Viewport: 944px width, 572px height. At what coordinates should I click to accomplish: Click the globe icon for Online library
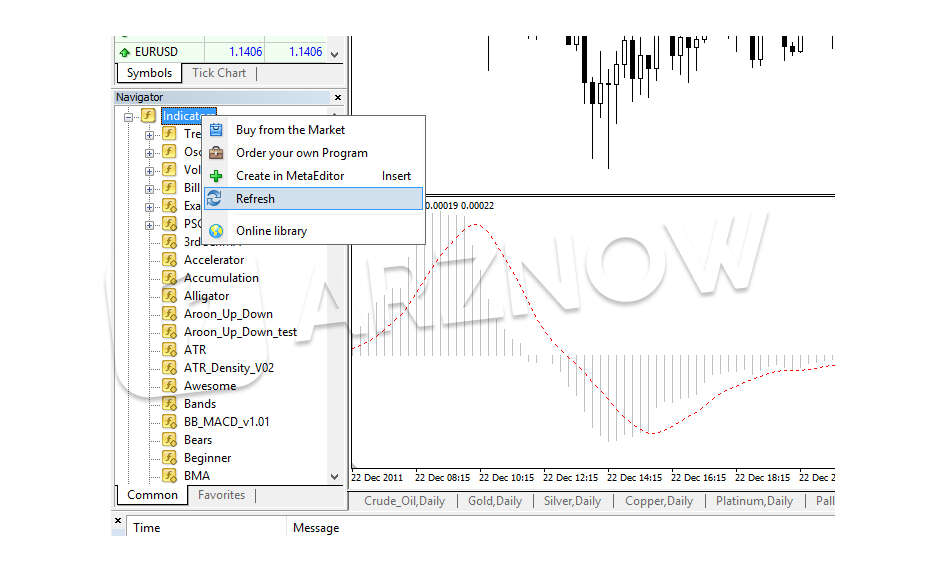click(216, 231)
